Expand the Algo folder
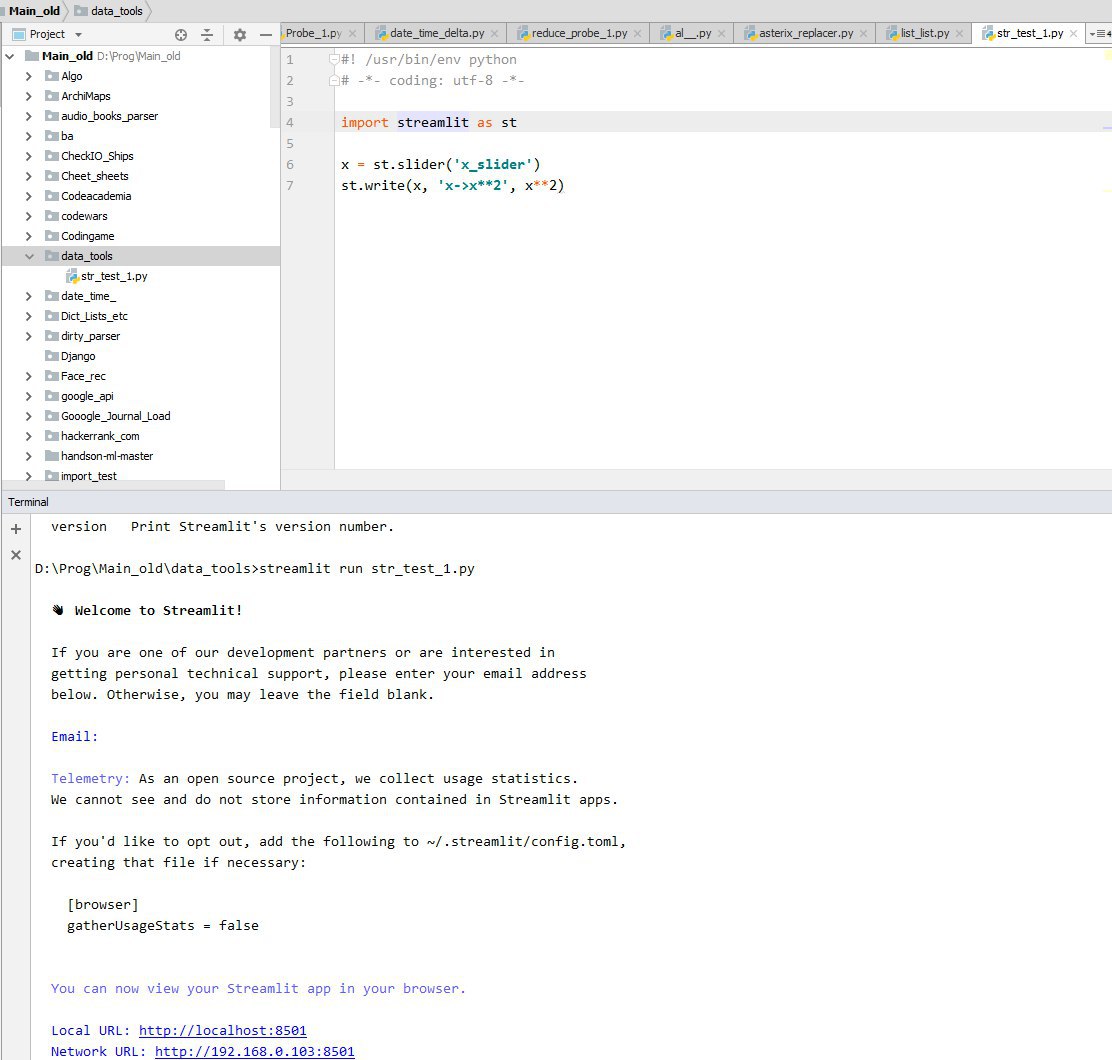 [x=28, y=76]
